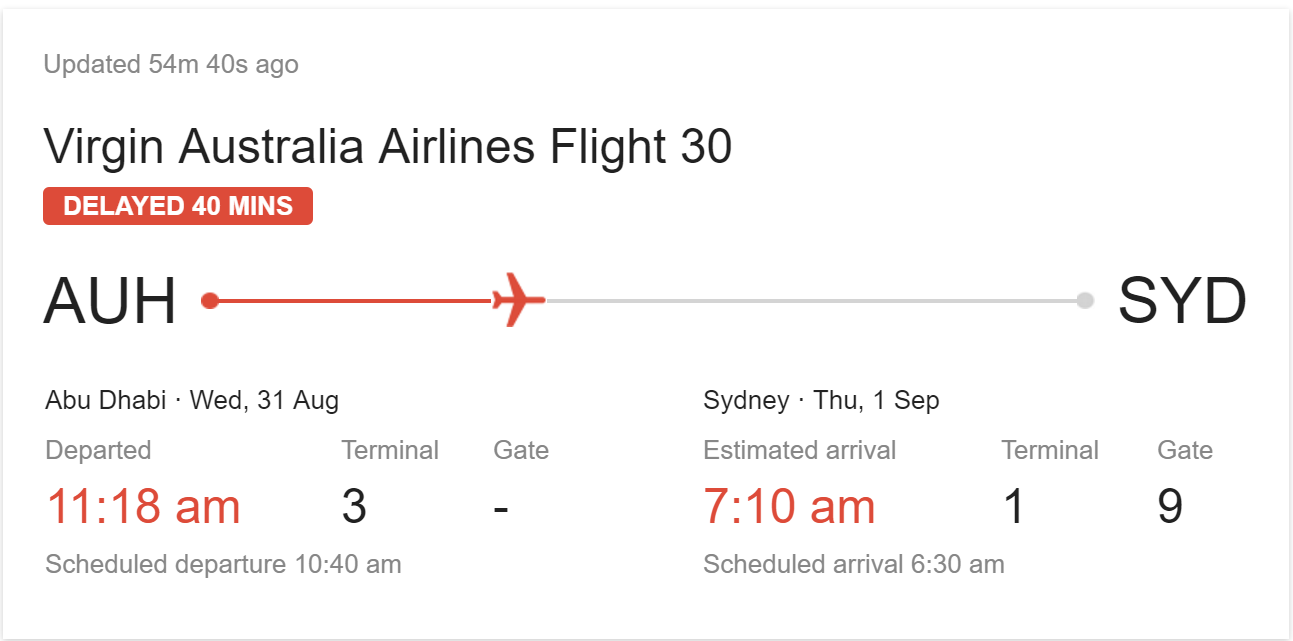Click the AUH airport code
Image resolution: width=1293 pixels, height=641 pixels.
(110, 301)
